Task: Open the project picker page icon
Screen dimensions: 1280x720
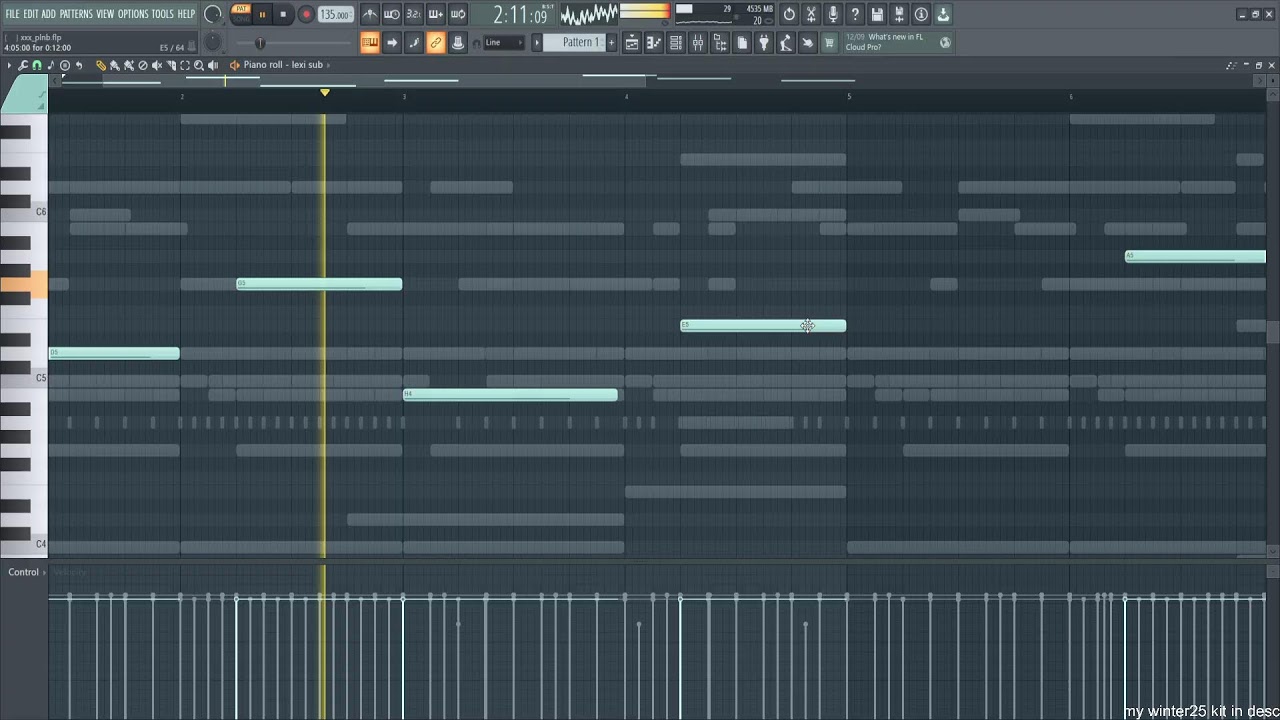Action: [742, 42]
